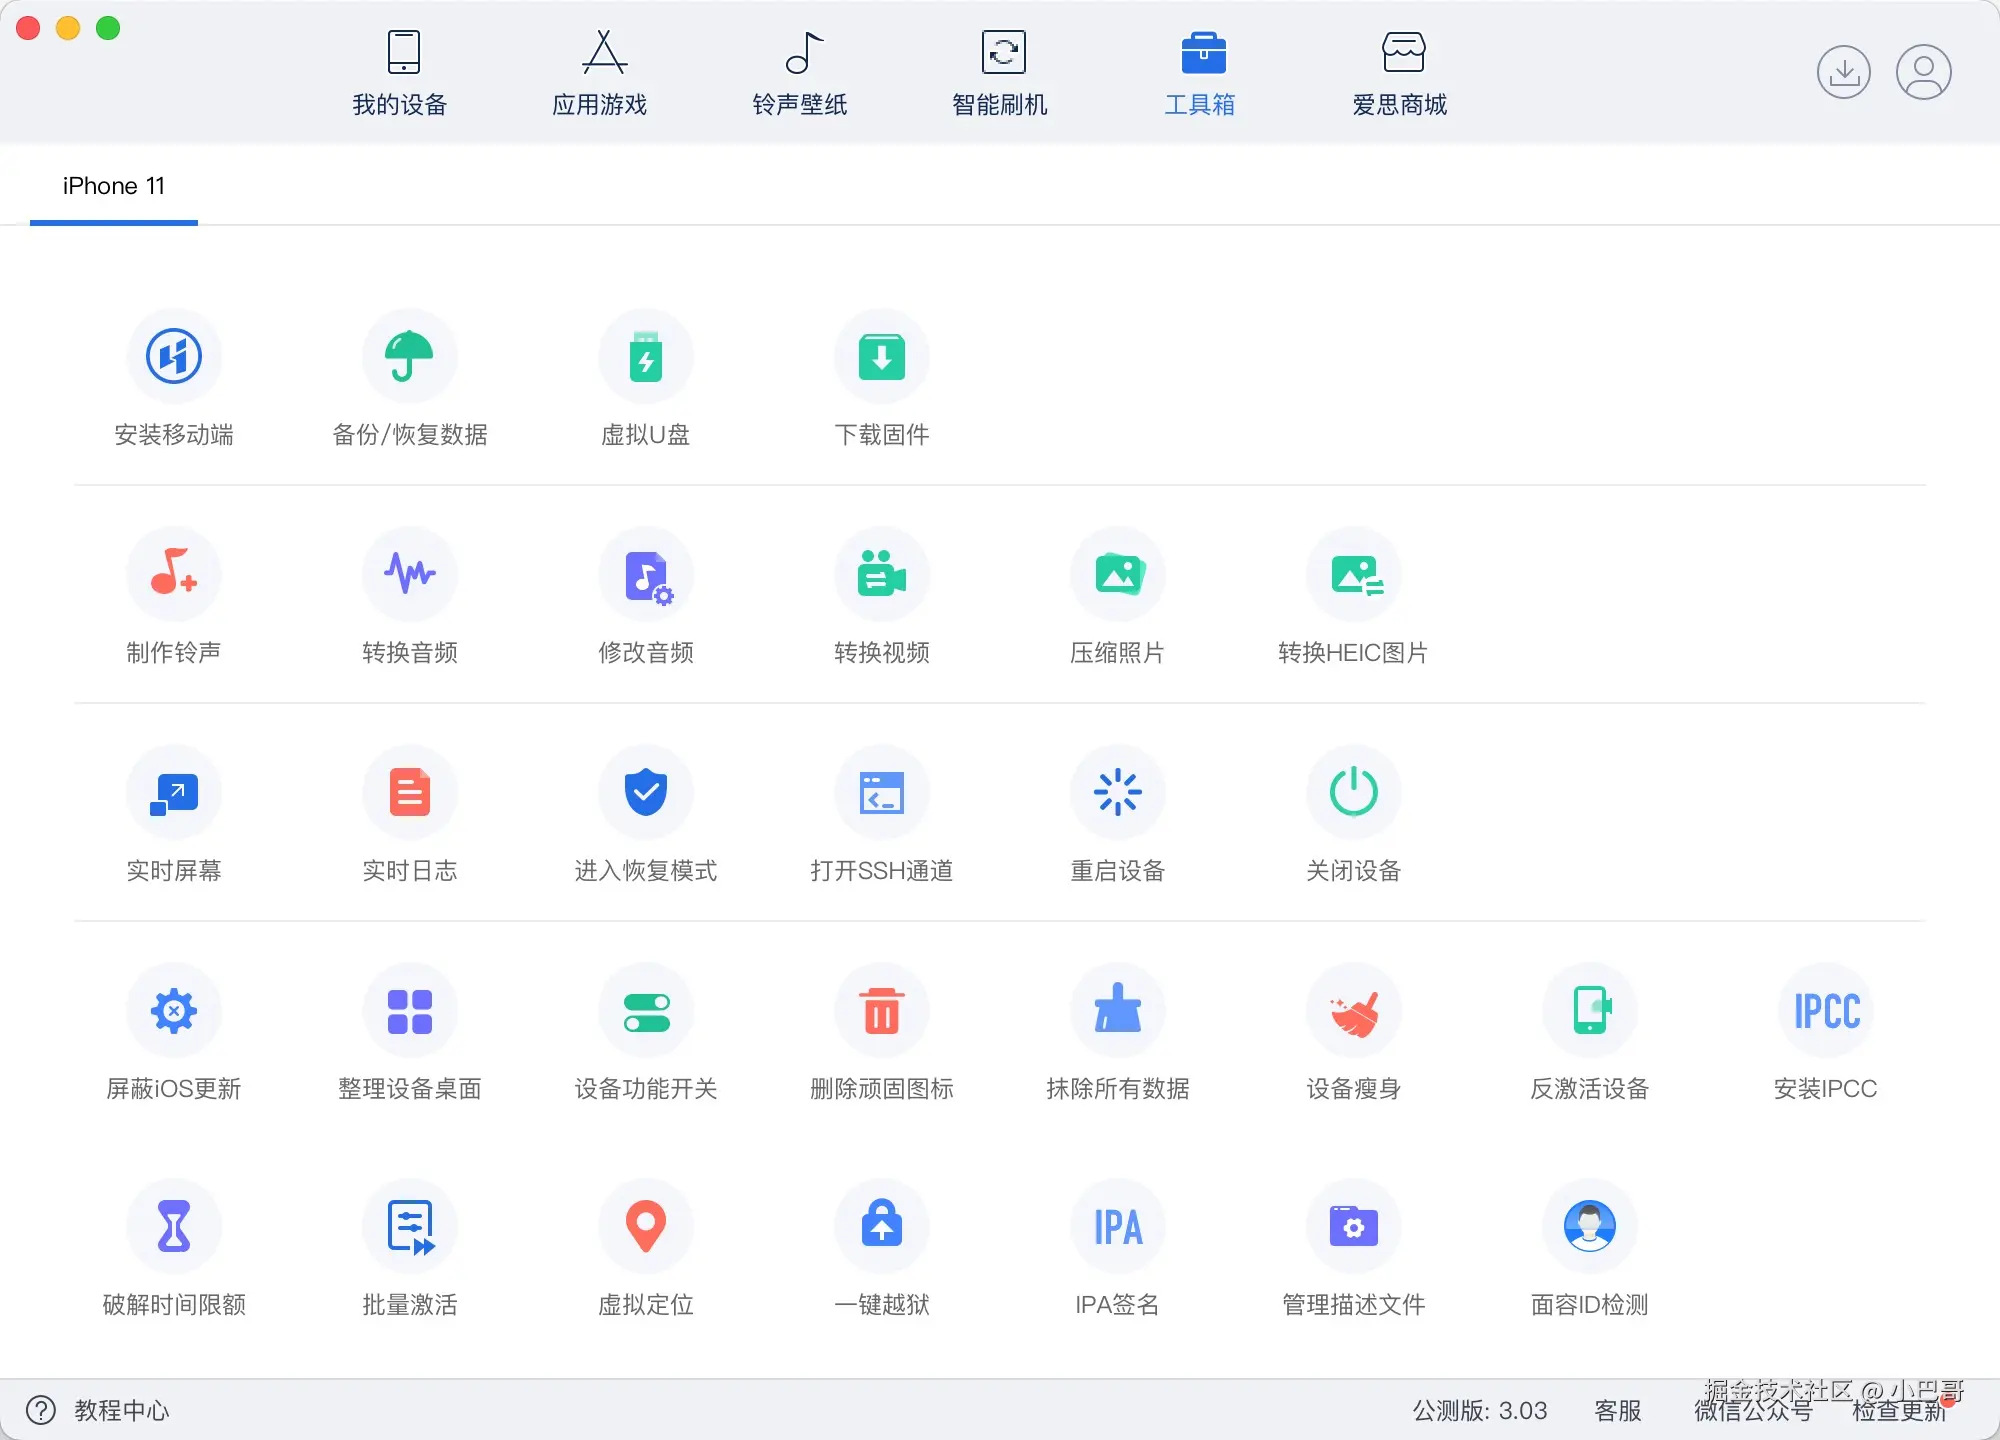Click Delete Stubborn Icons (删除顽固图标) trash icon
The image size is (2000, 1440).
[881, 1010]
